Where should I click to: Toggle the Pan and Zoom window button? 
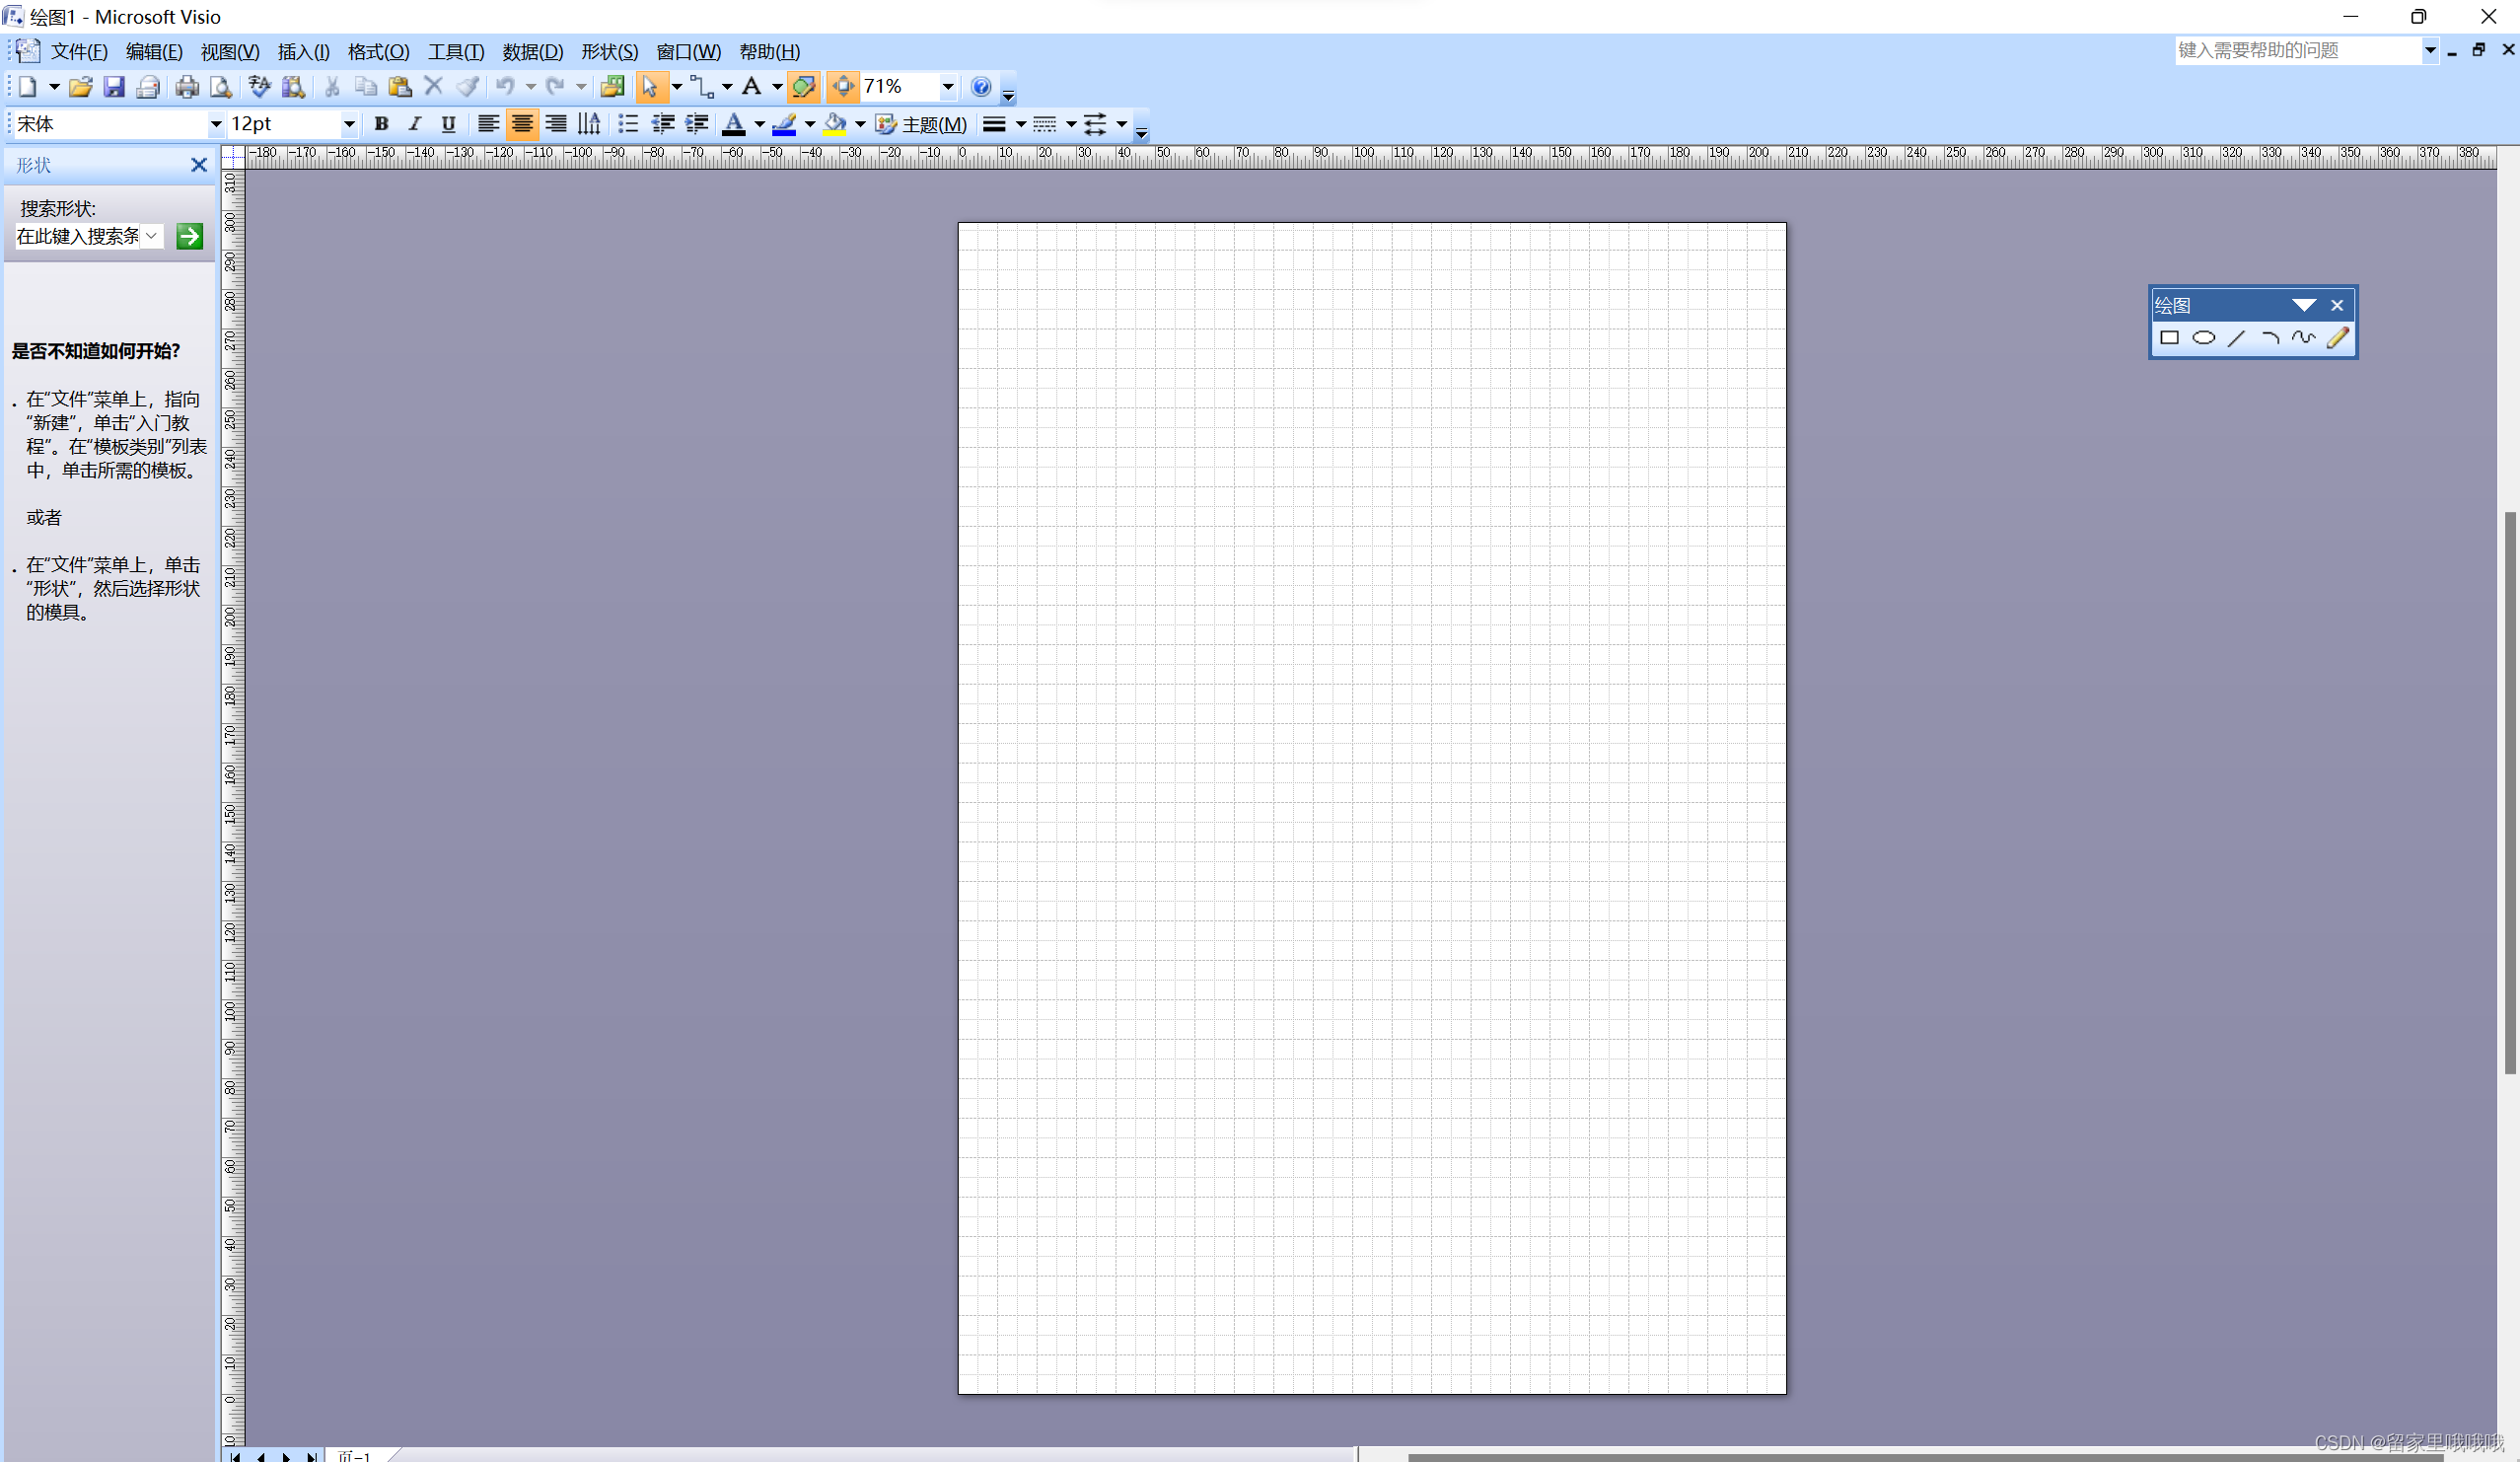tap(843, 87)
